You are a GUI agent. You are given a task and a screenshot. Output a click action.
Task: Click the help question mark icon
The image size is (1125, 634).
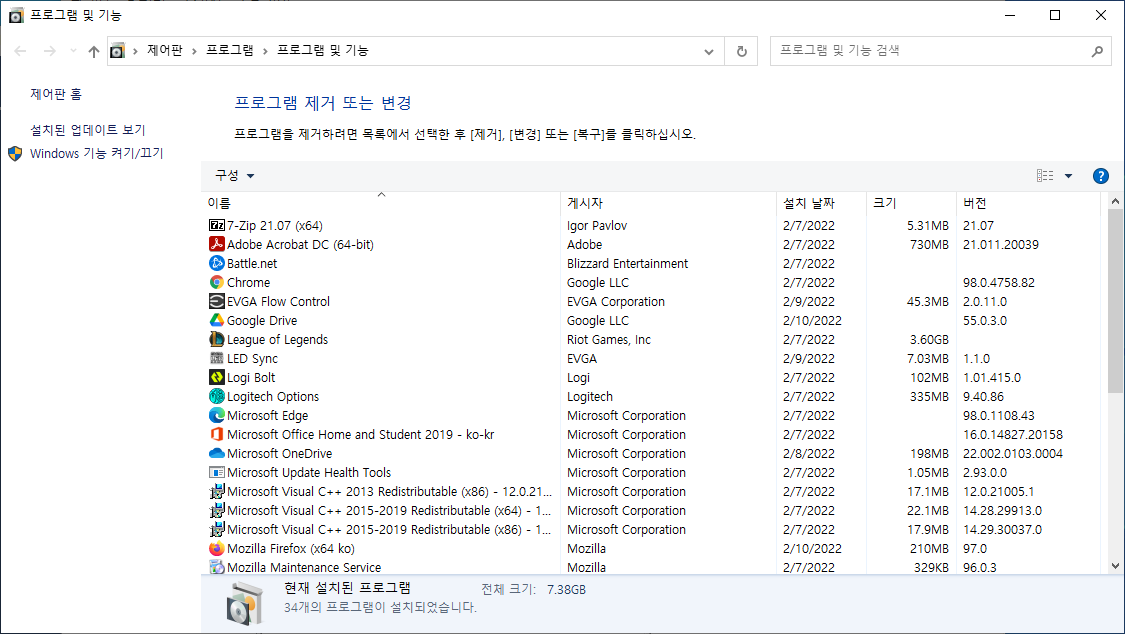[1101, 176]
